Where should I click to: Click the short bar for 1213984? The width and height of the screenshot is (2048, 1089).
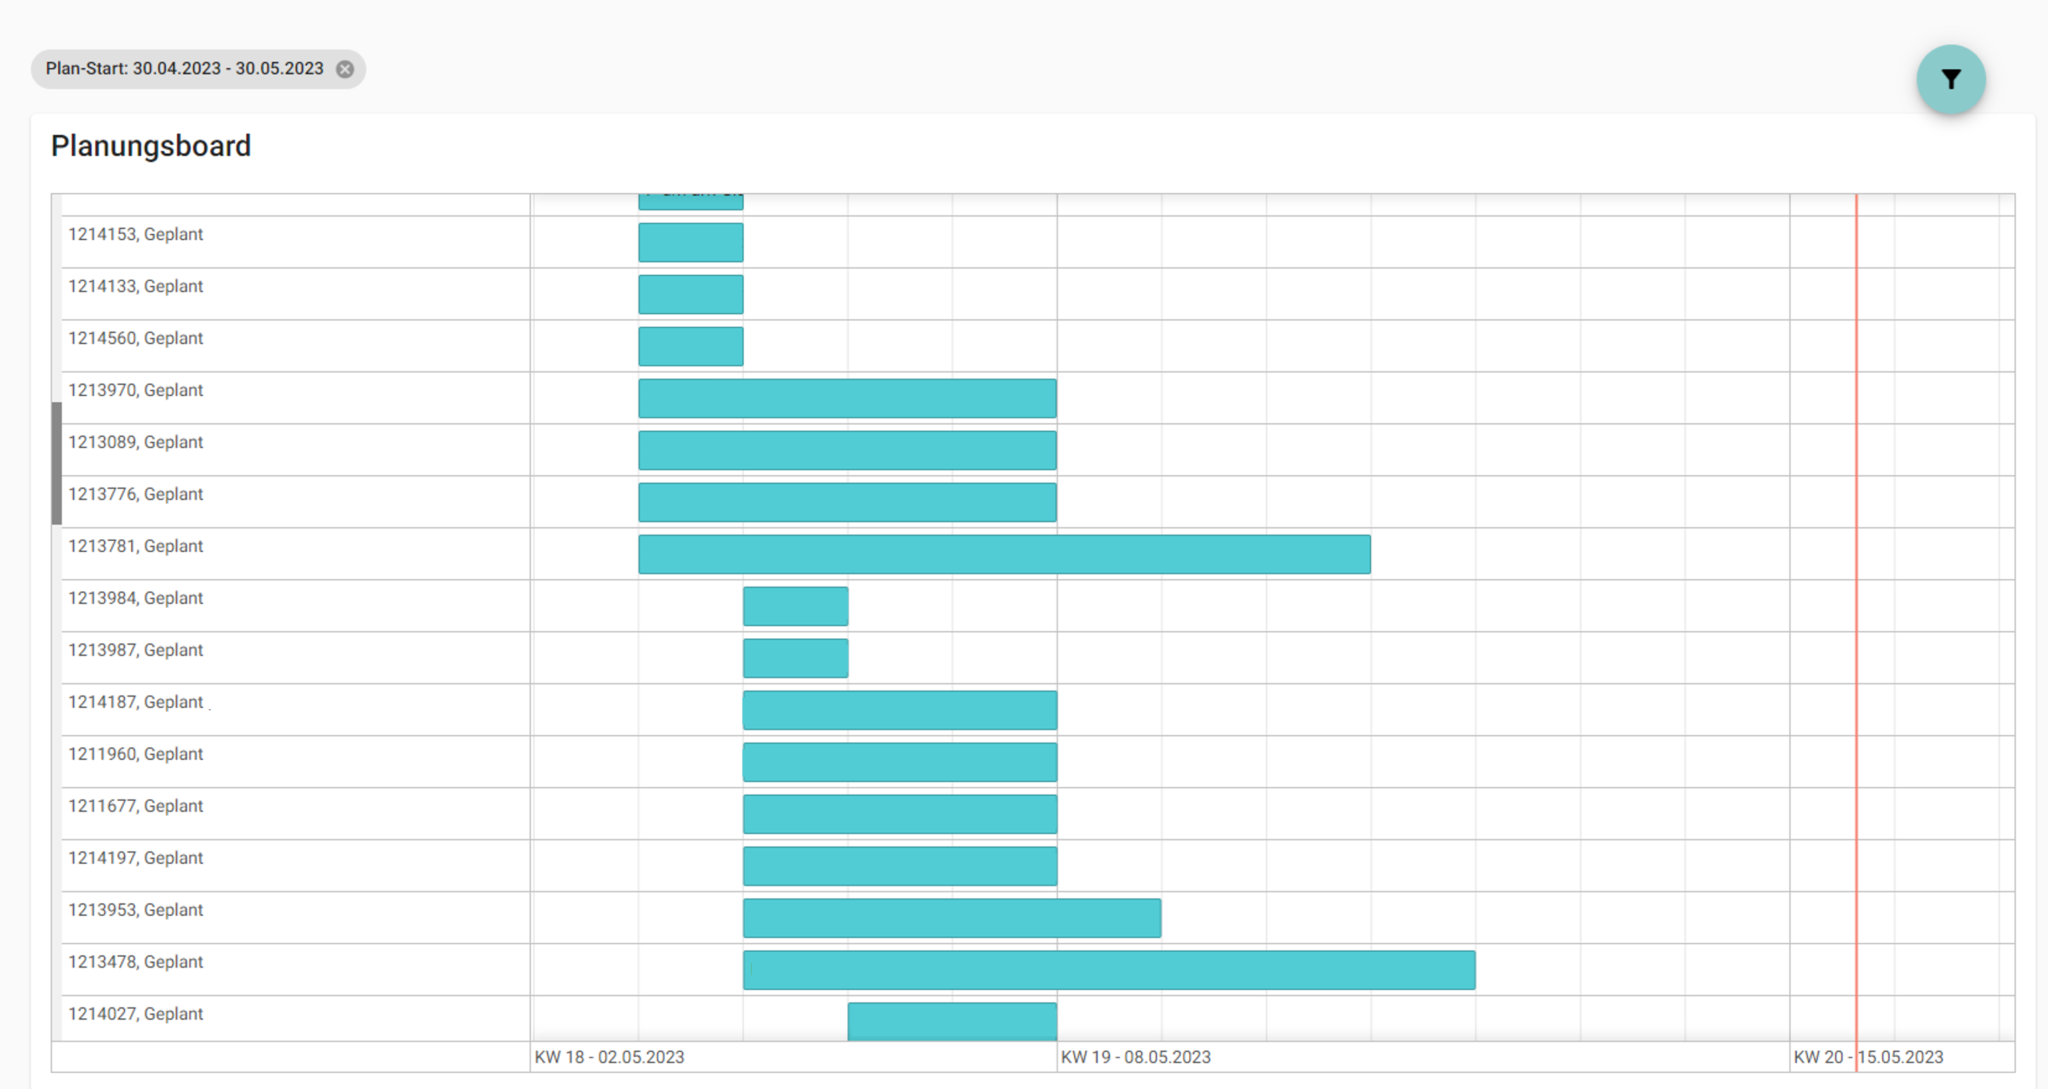pyautogui.click(x=795, y=606)
